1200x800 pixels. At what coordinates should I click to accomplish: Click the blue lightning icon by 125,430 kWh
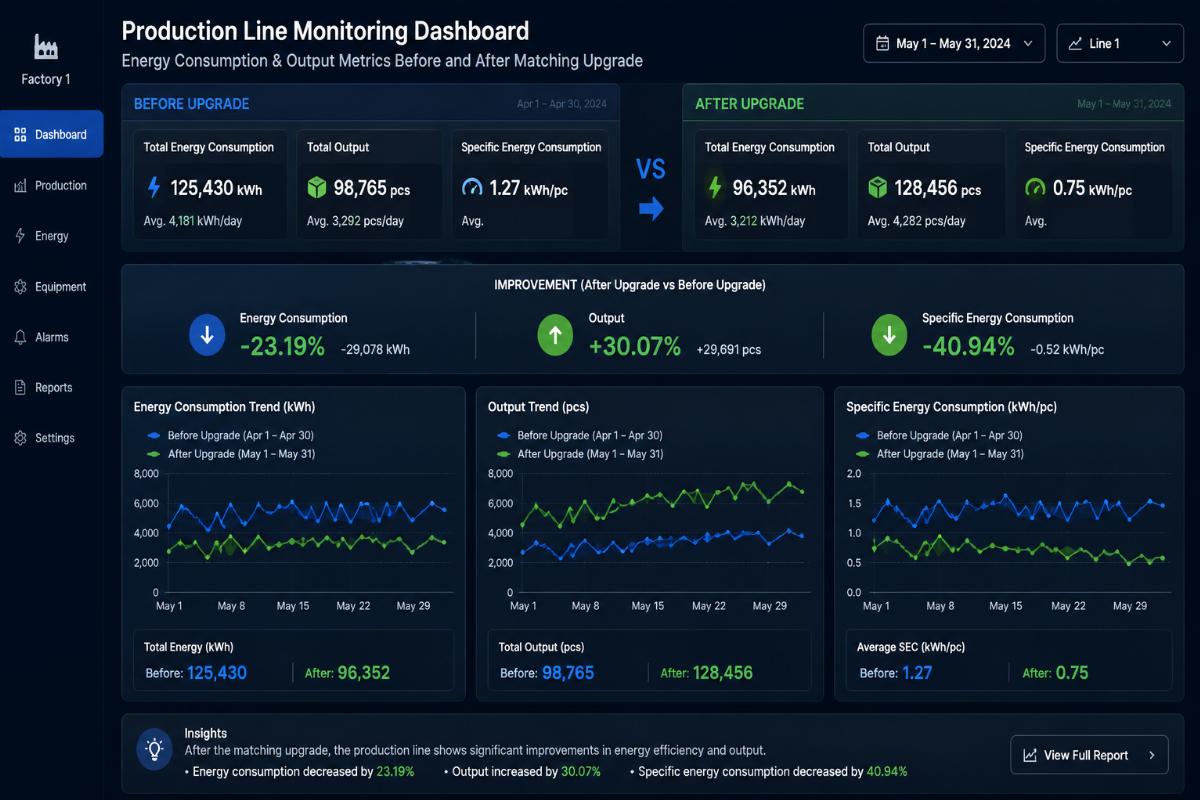tap(154, 187)
